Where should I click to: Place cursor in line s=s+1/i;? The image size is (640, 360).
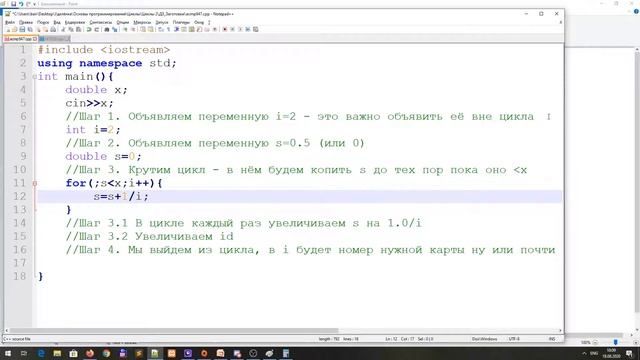121,196
